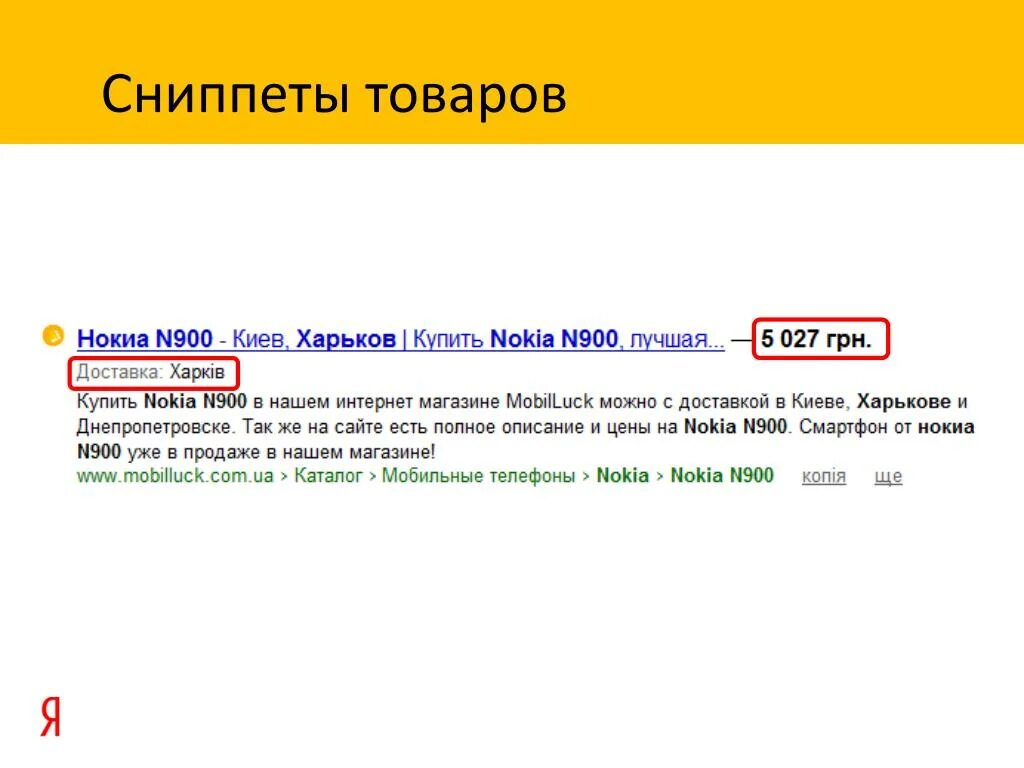Click the Сниппеты товаров slide title
Viewport: 1024px width, 768px height.
coord(334,95)
